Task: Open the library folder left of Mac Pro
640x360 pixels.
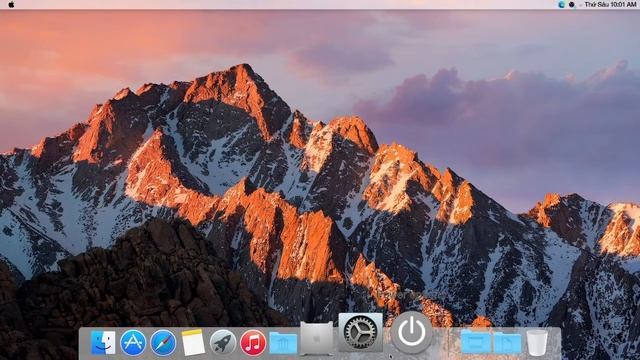Action: pyautogui.click(x=283, y=342)
